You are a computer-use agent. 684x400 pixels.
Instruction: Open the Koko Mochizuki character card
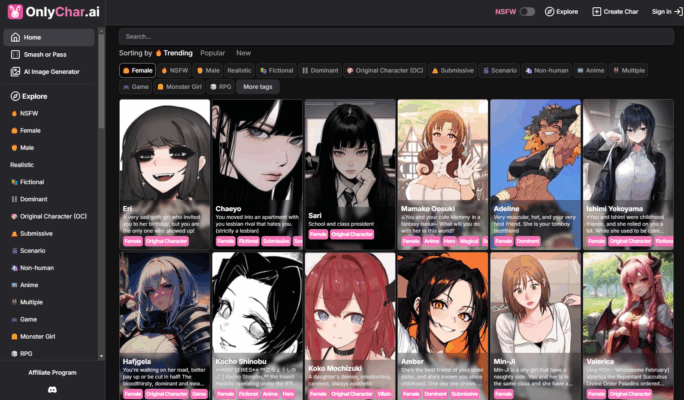(x=350, y=325)
